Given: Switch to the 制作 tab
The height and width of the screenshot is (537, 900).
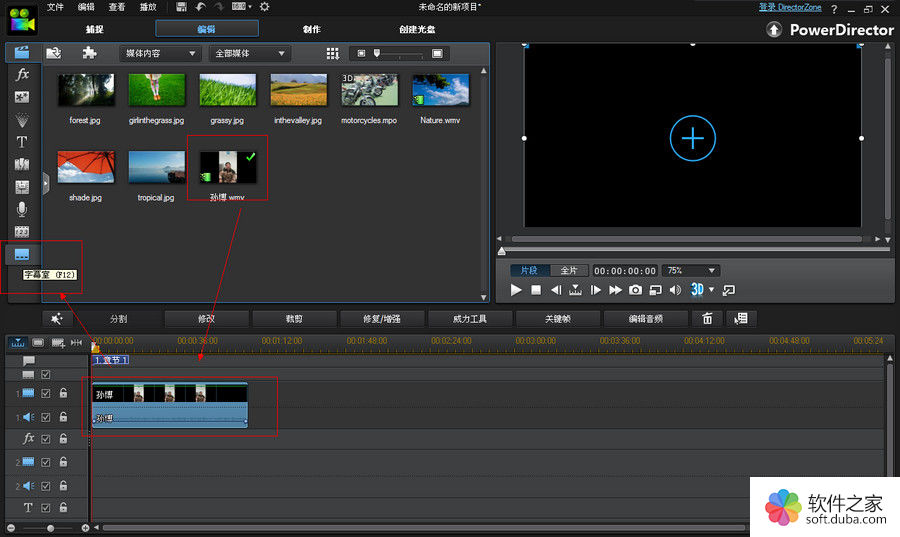Looking at the screenshot, I should [312, 29].
